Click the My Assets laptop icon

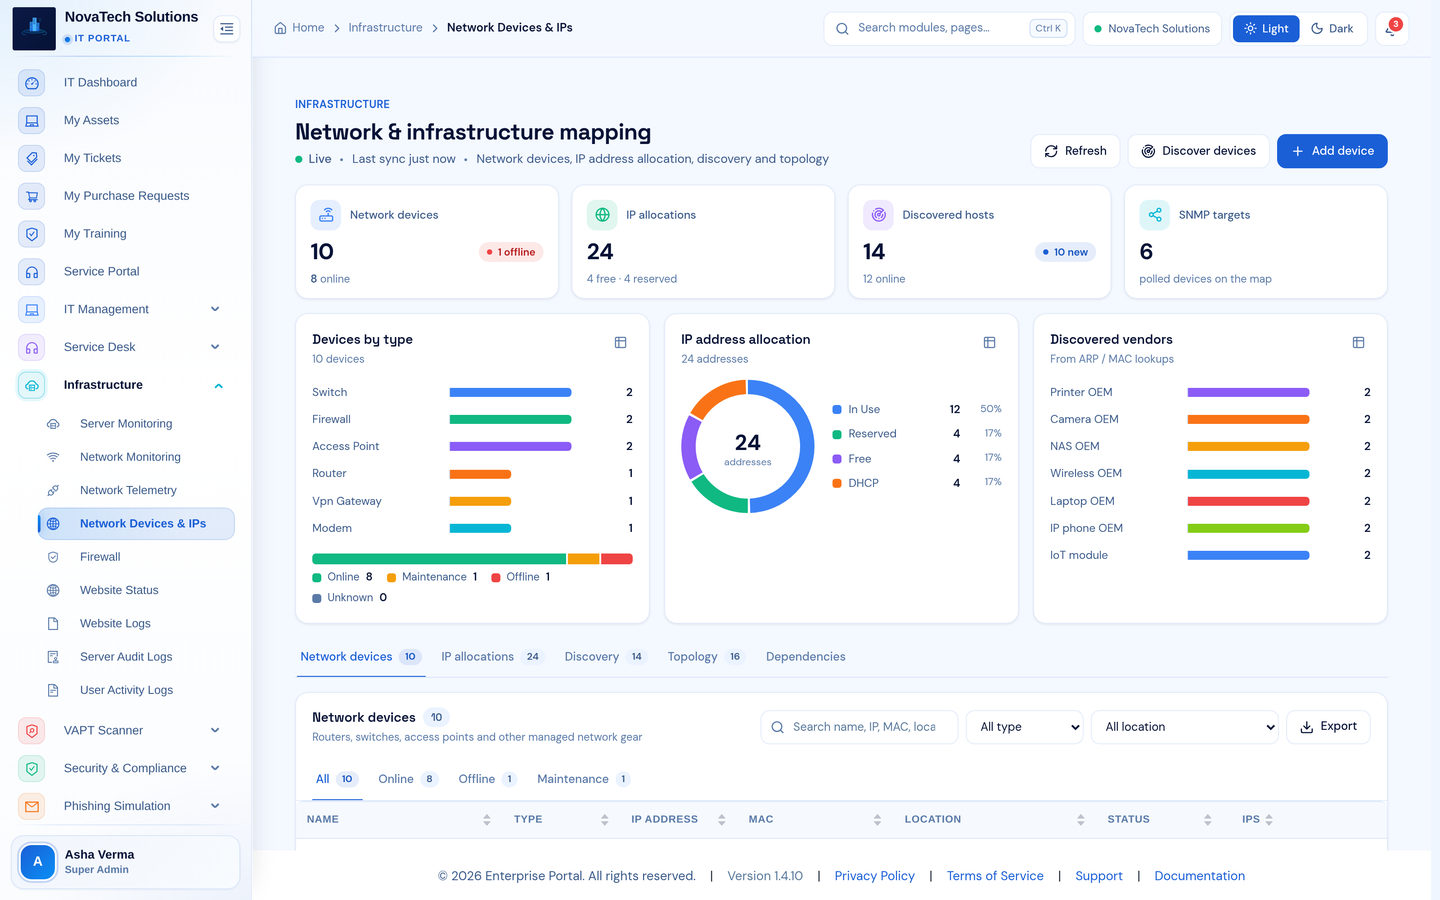(32, 121)
